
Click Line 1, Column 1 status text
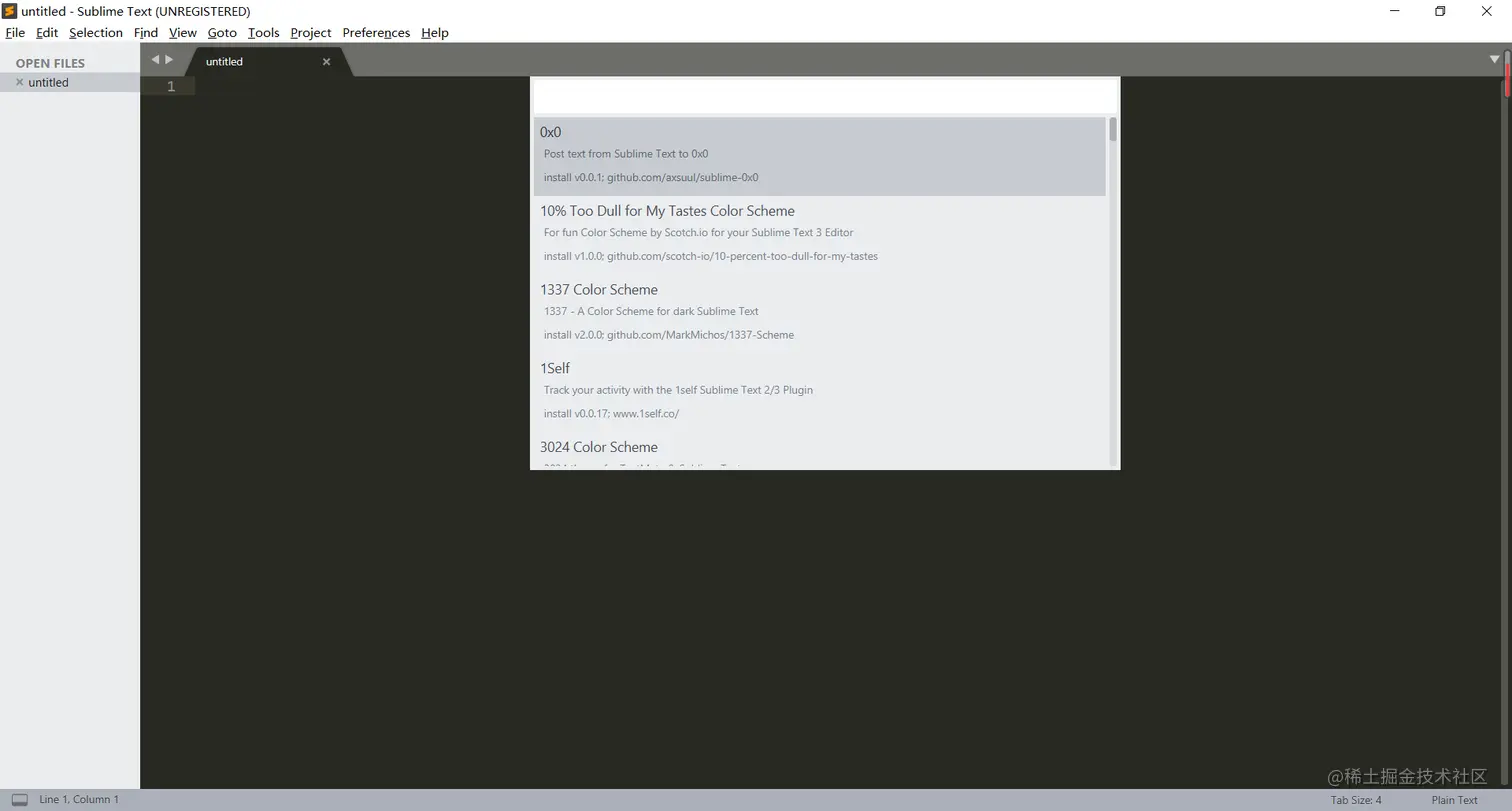coord(79,800)
